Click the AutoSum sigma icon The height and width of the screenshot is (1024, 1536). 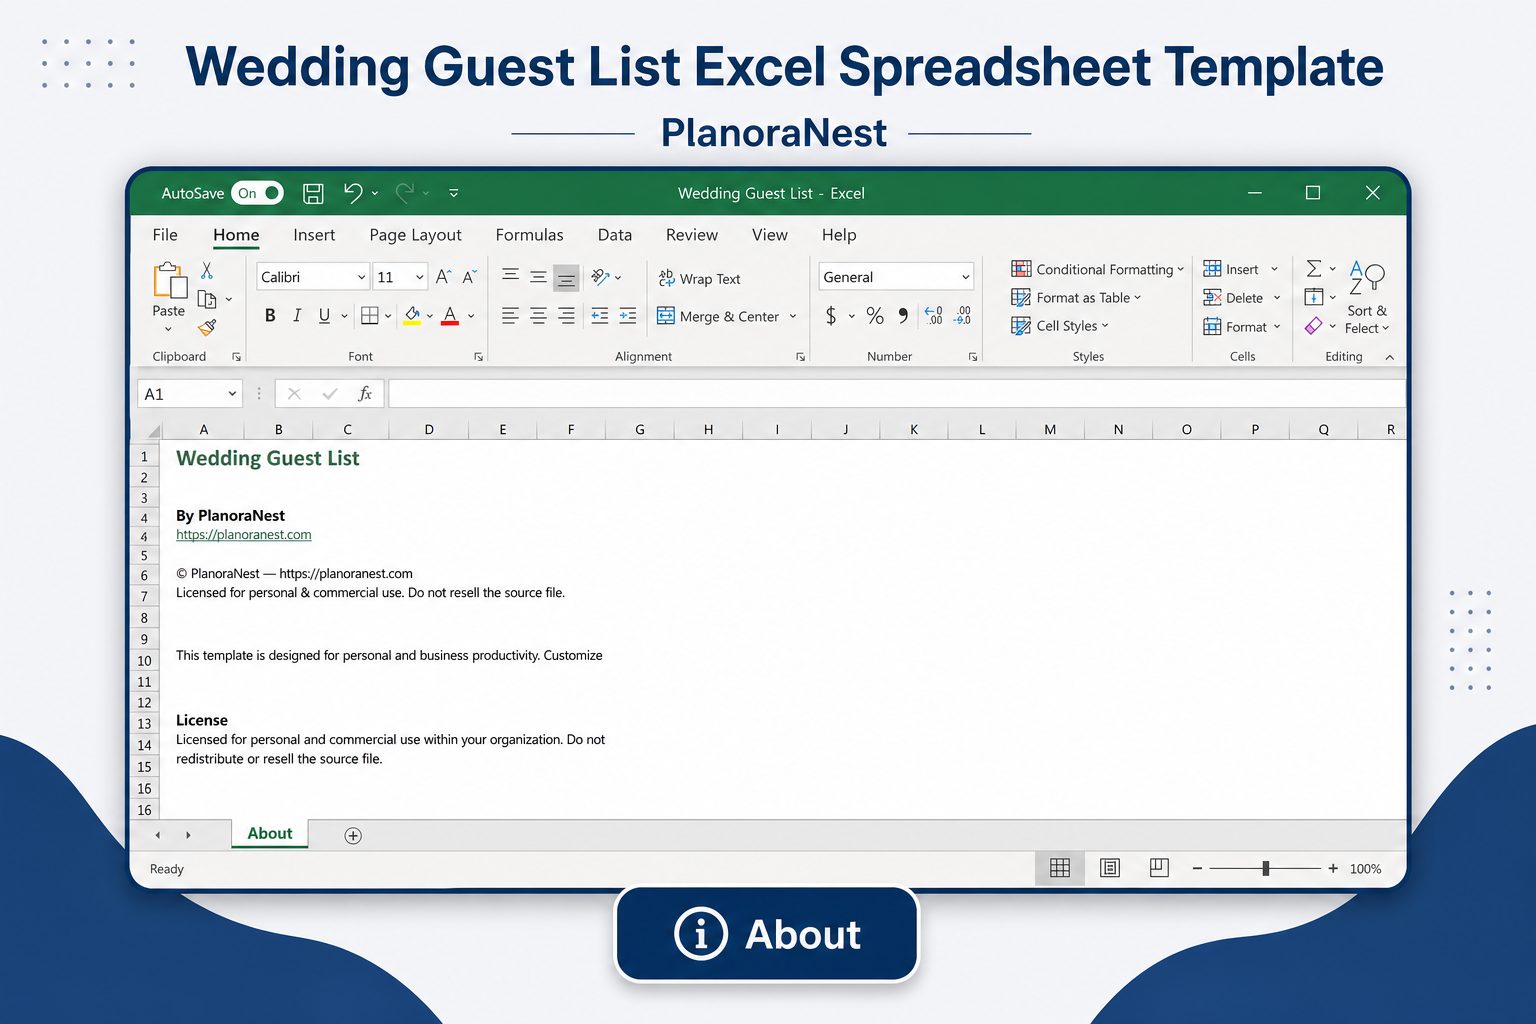1314,268
